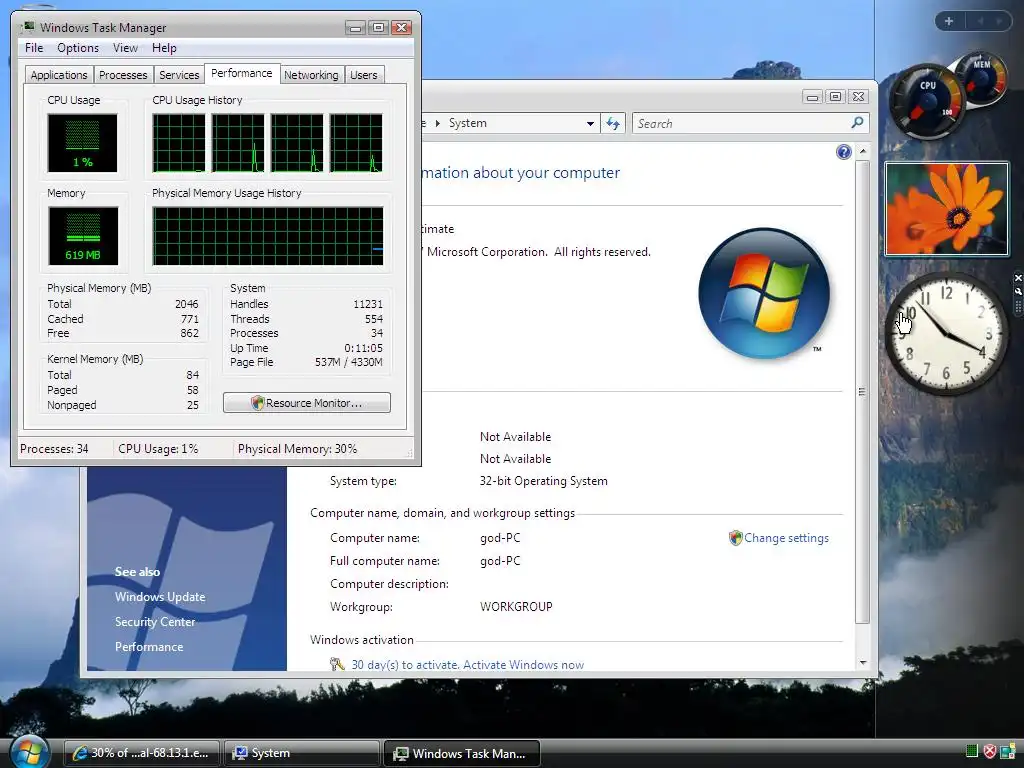Click the System window vertical scrollbar thumb
The width and height of the screenshot is (1024, 768).
click(x=863, y=392)
